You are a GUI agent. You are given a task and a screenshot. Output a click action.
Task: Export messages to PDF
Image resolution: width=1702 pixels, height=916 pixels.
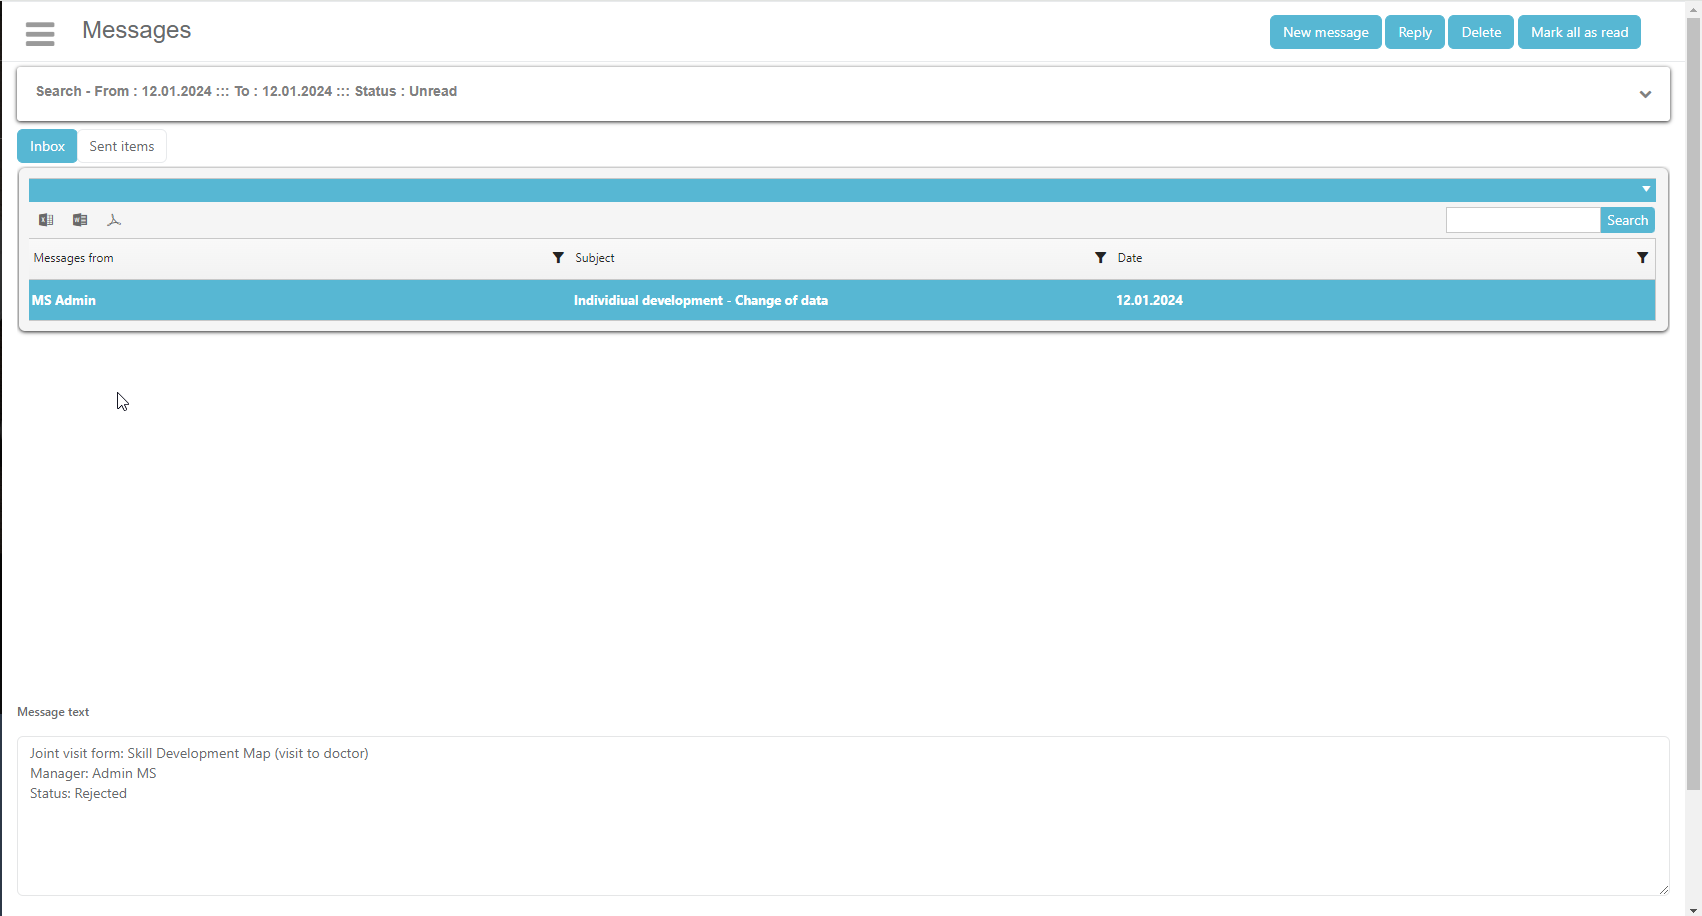click(x=114, y=220)
